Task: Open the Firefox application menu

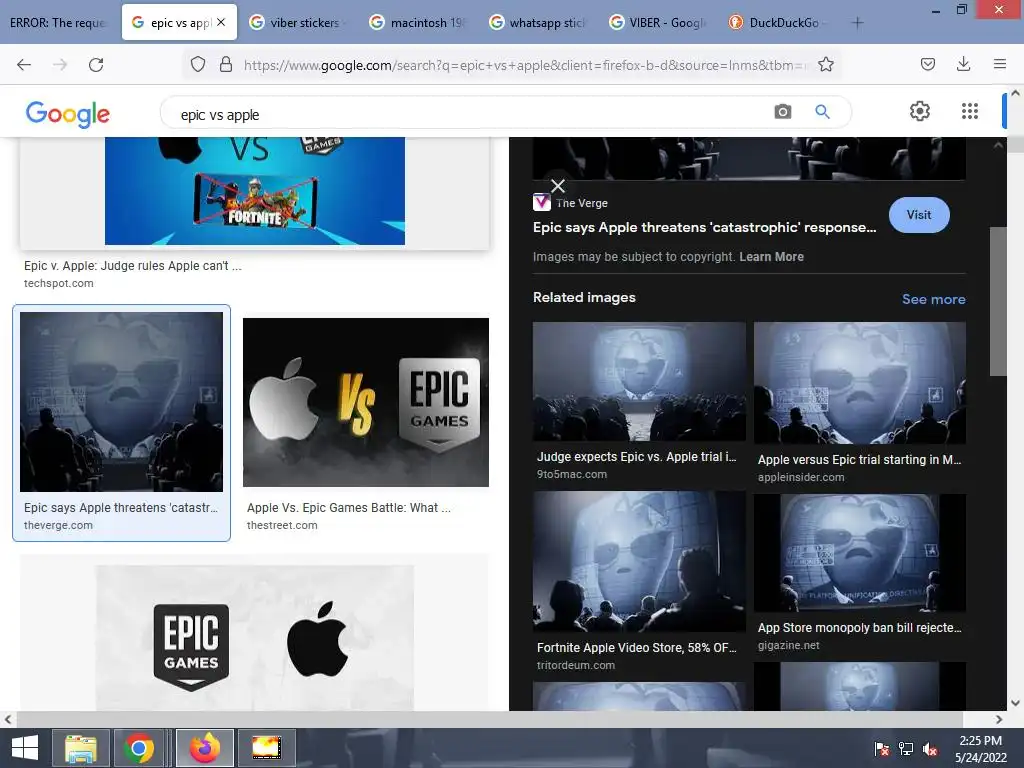Action: pos(1000,64)
